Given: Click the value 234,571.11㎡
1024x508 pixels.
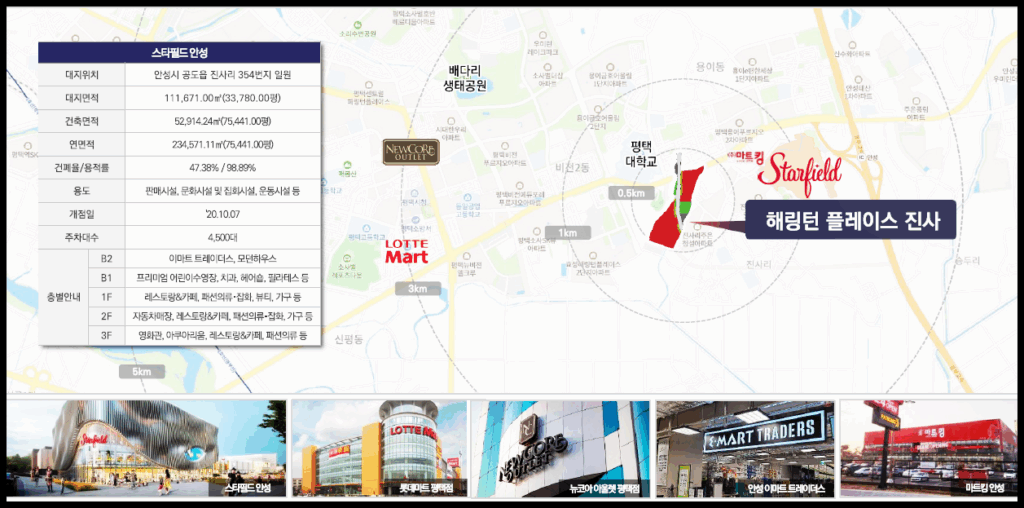Looking at the screenshot, I should pyautogui.click(x=197, y=144).
